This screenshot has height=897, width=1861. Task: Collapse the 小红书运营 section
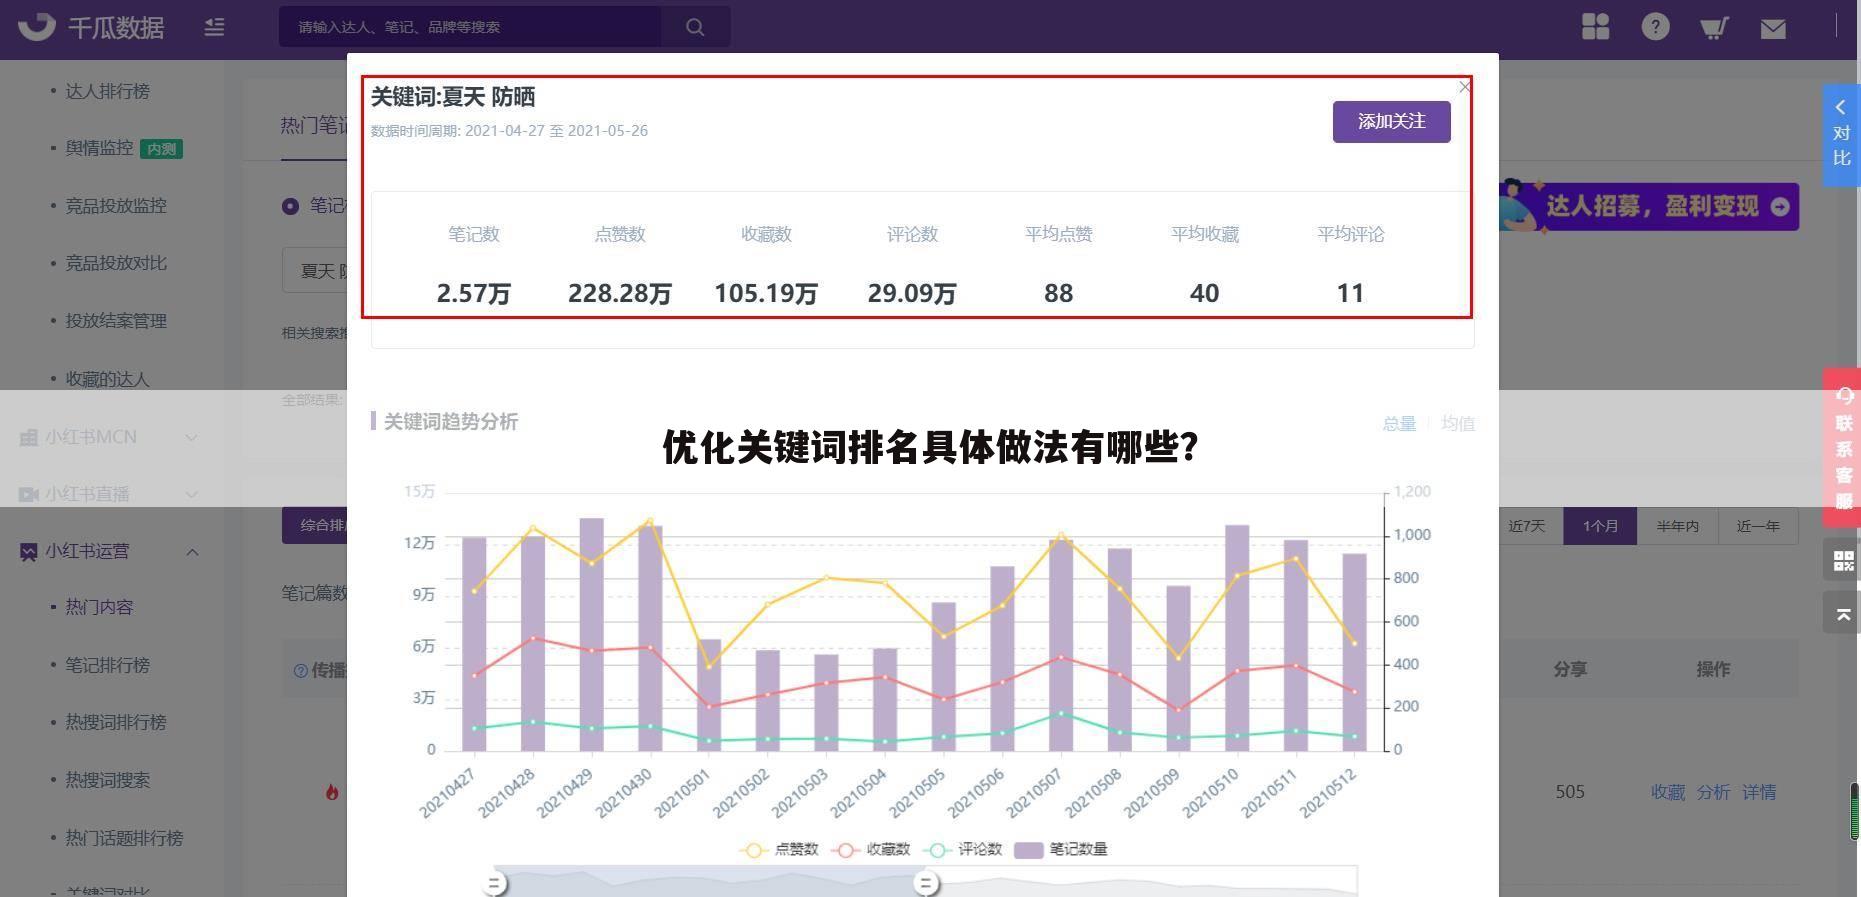[192, 551]
